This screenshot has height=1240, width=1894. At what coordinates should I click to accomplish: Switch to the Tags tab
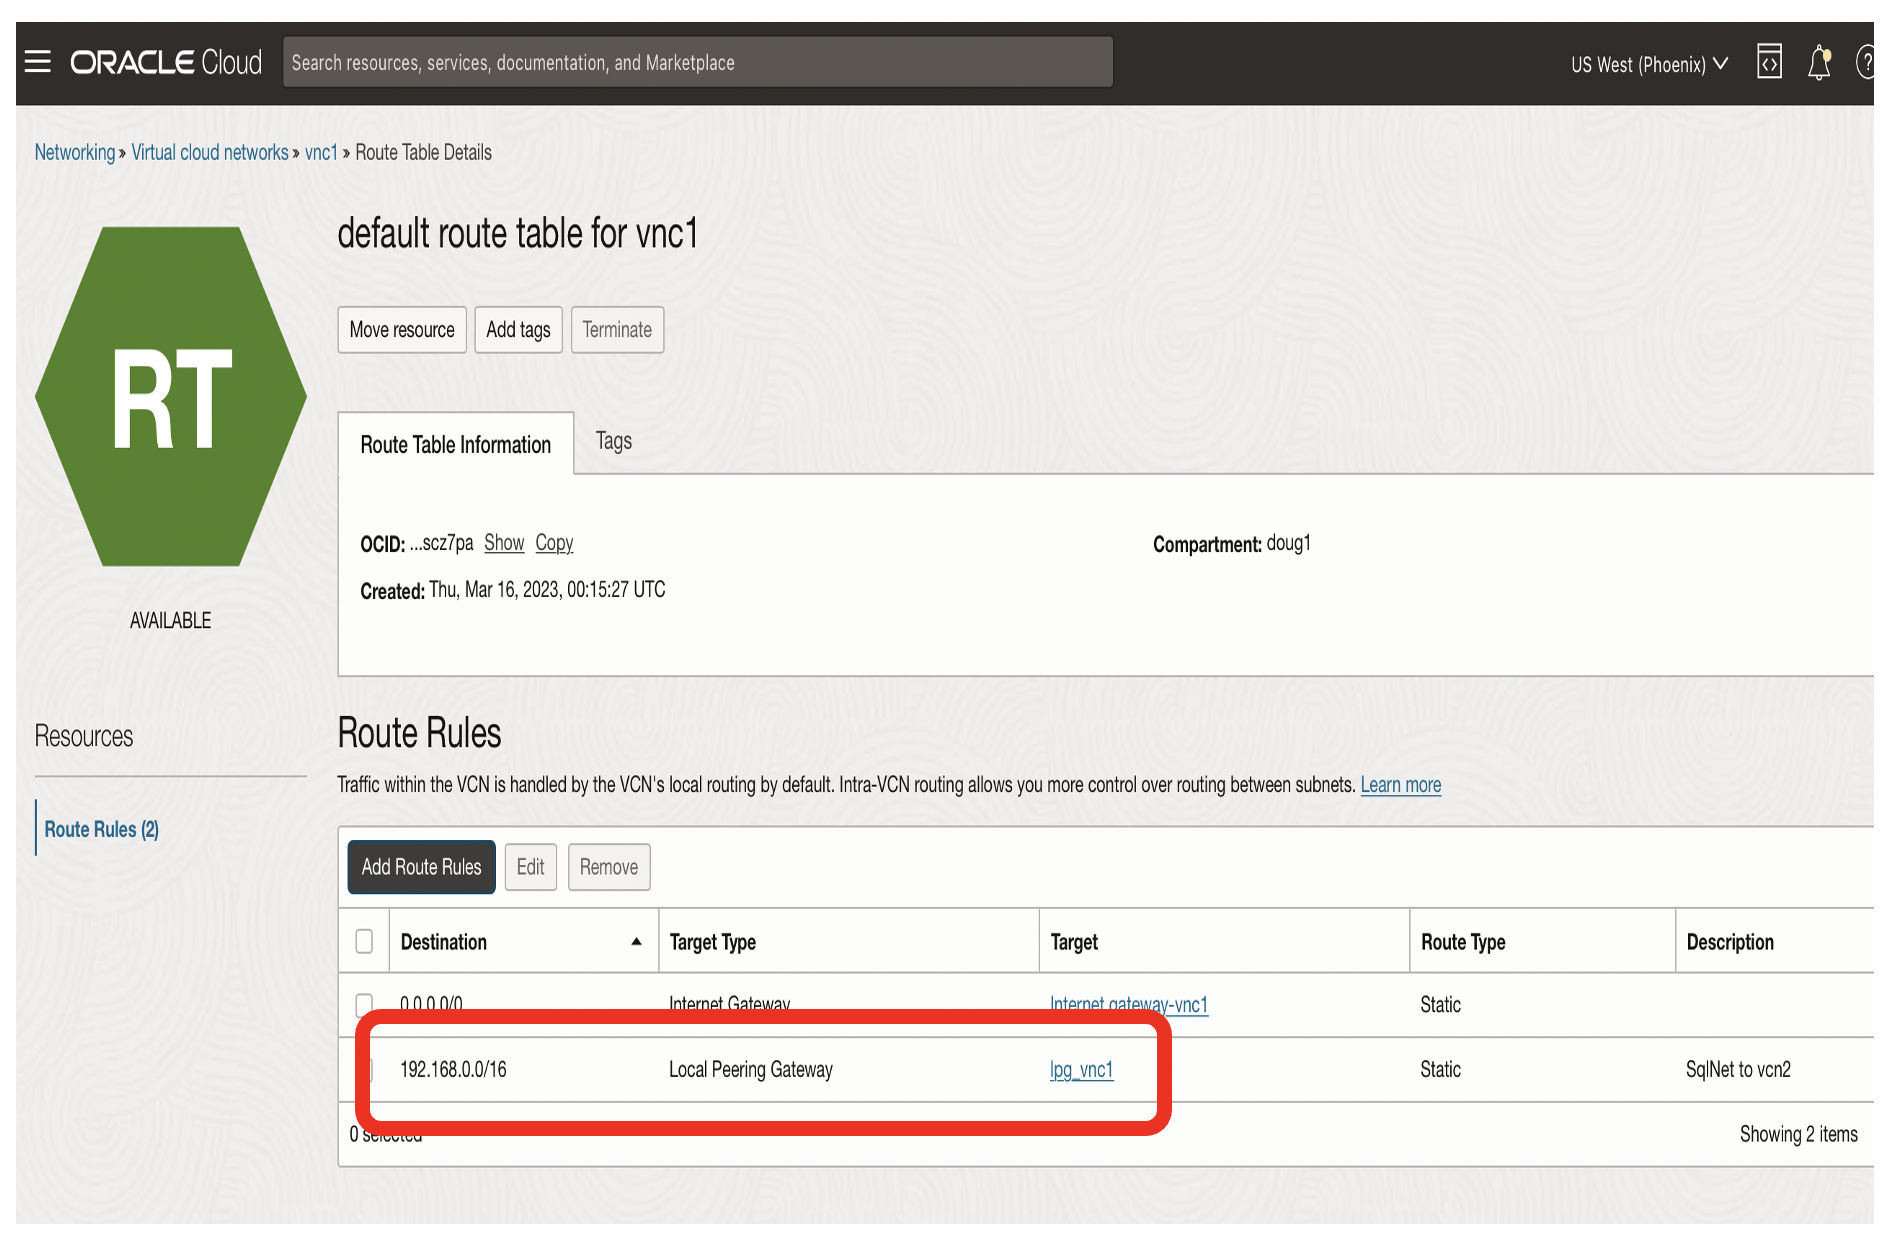point(613,441)
